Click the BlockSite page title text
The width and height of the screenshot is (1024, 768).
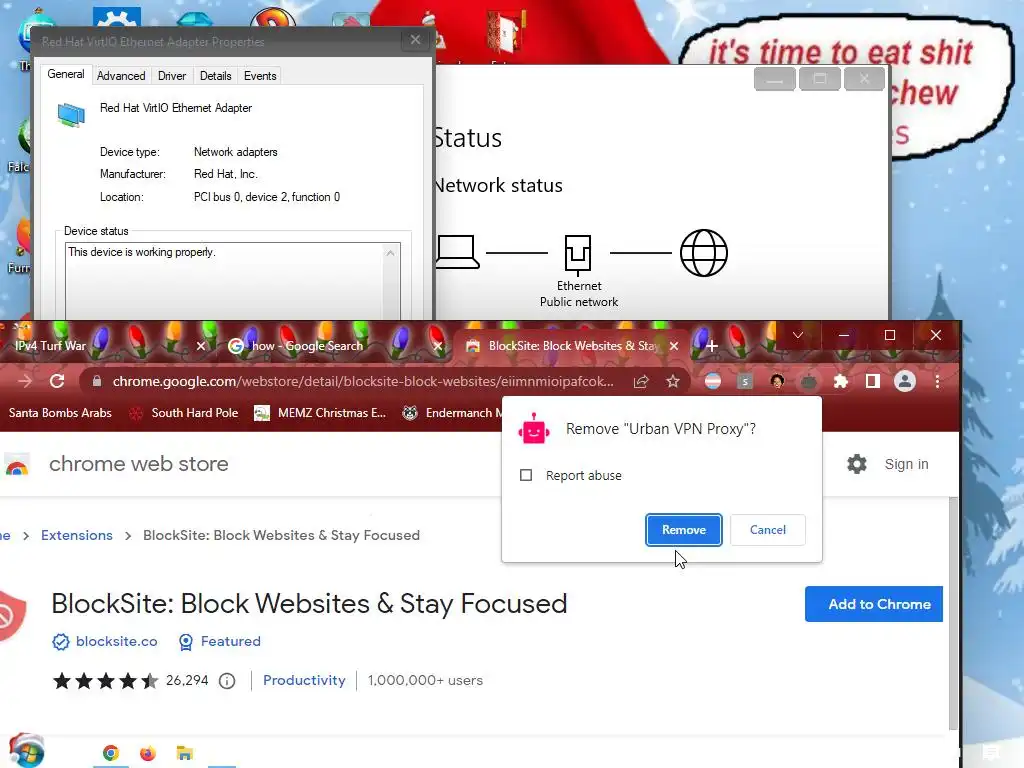pyautogui.click(x=309, y=604)
